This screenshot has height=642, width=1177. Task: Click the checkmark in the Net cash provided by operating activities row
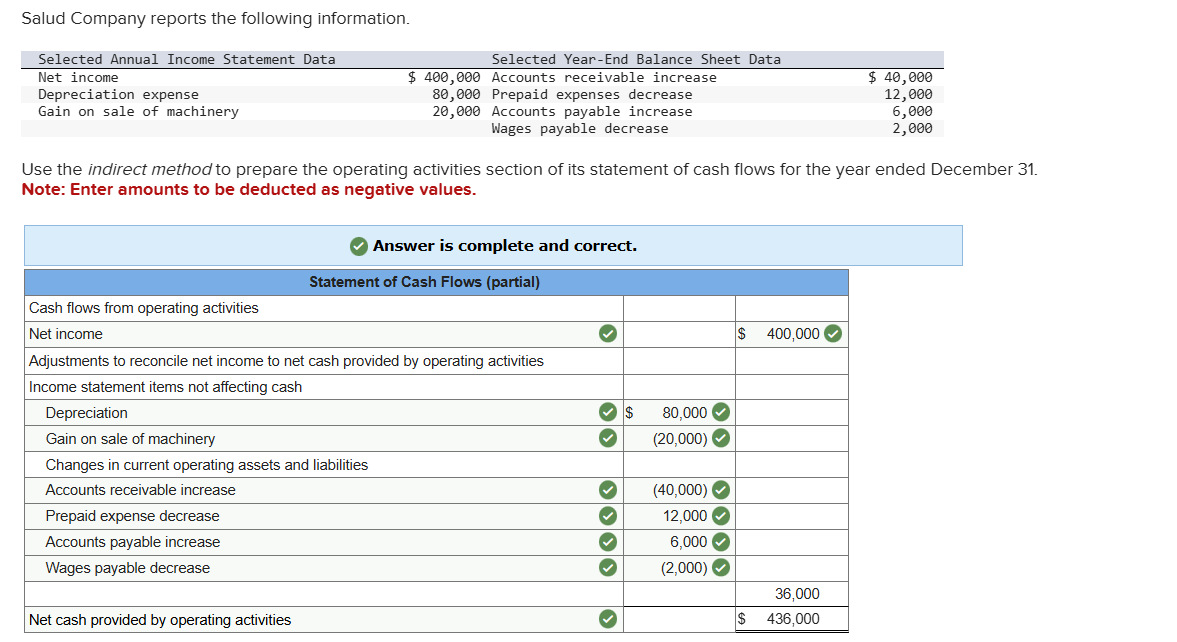click(x=608, y=619)
